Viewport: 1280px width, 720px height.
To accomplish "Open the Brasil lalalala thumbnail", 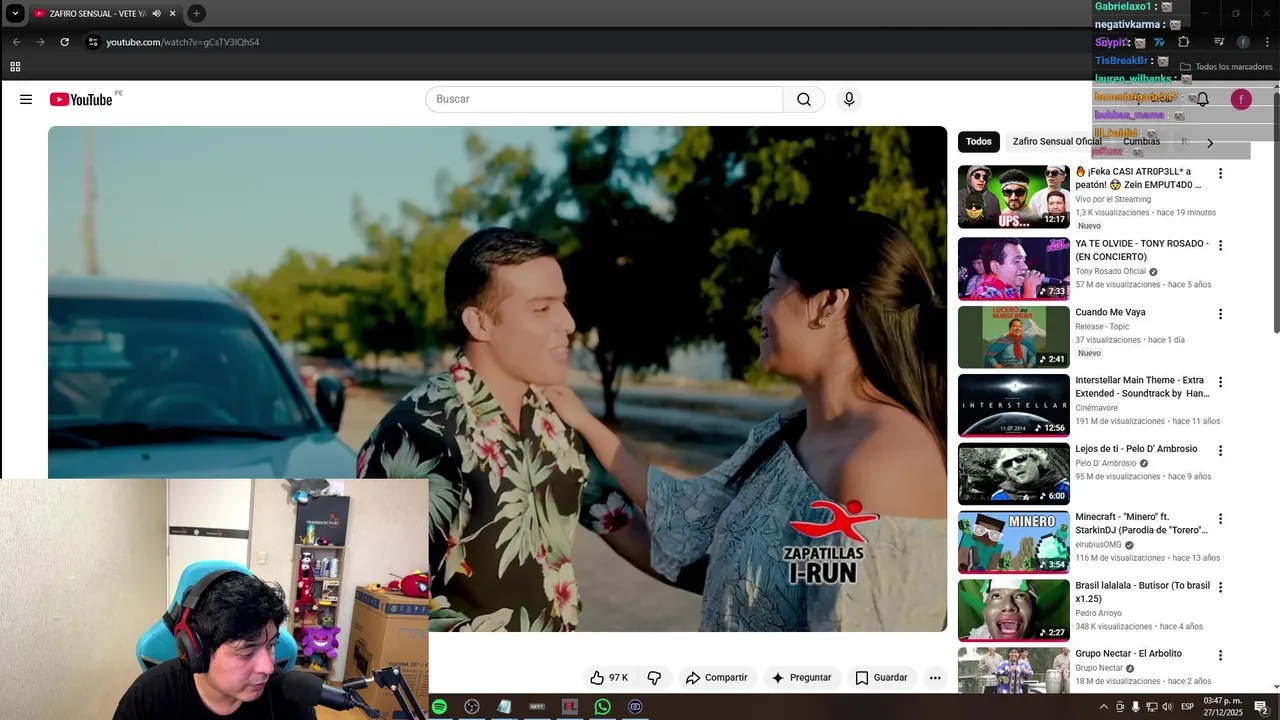I will 1014,610.
